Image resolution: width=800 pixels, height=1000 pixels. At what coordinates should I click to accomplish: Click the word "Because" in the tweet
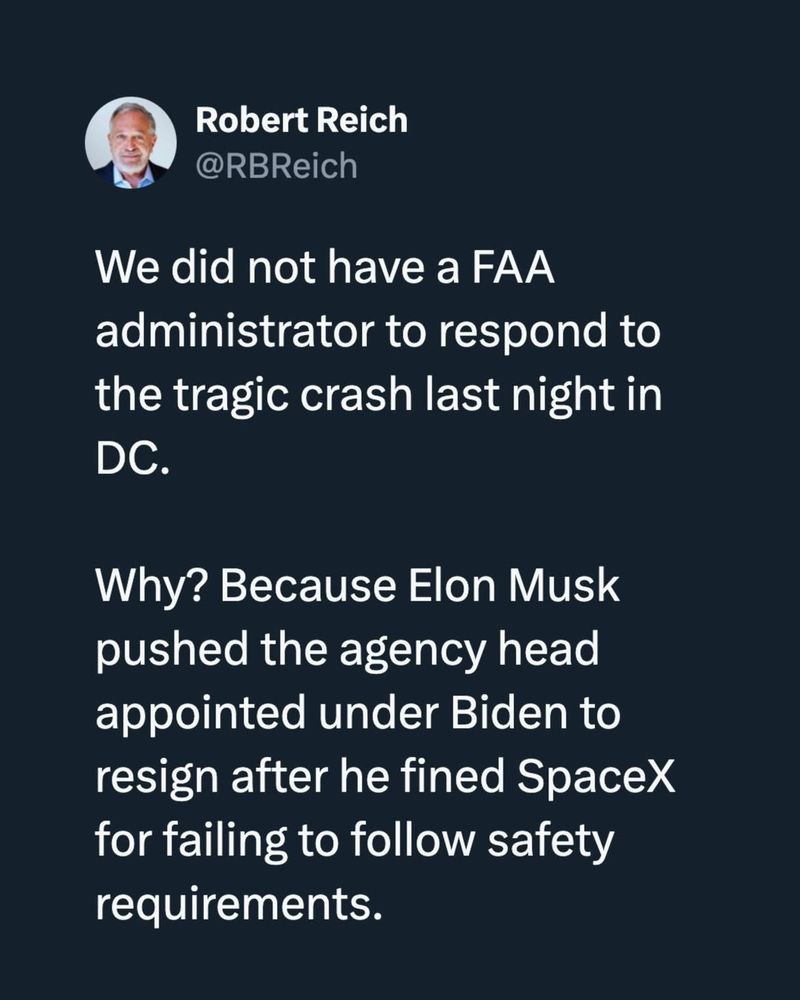point(308,586)
